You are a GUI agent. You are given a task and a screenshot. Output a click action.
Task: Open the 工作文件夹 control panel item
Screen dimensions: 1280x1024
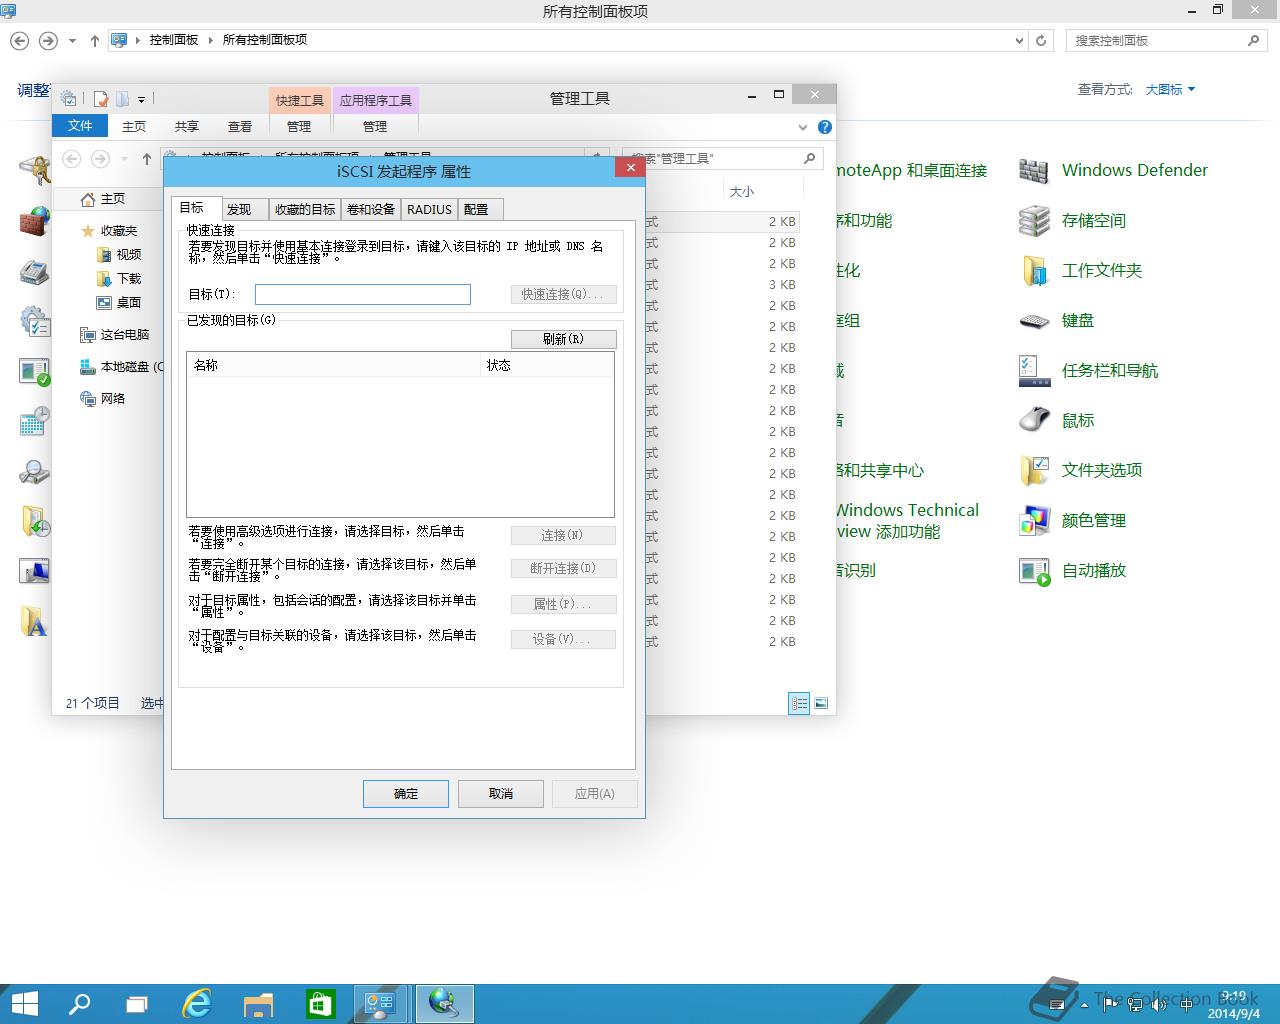1080,270
